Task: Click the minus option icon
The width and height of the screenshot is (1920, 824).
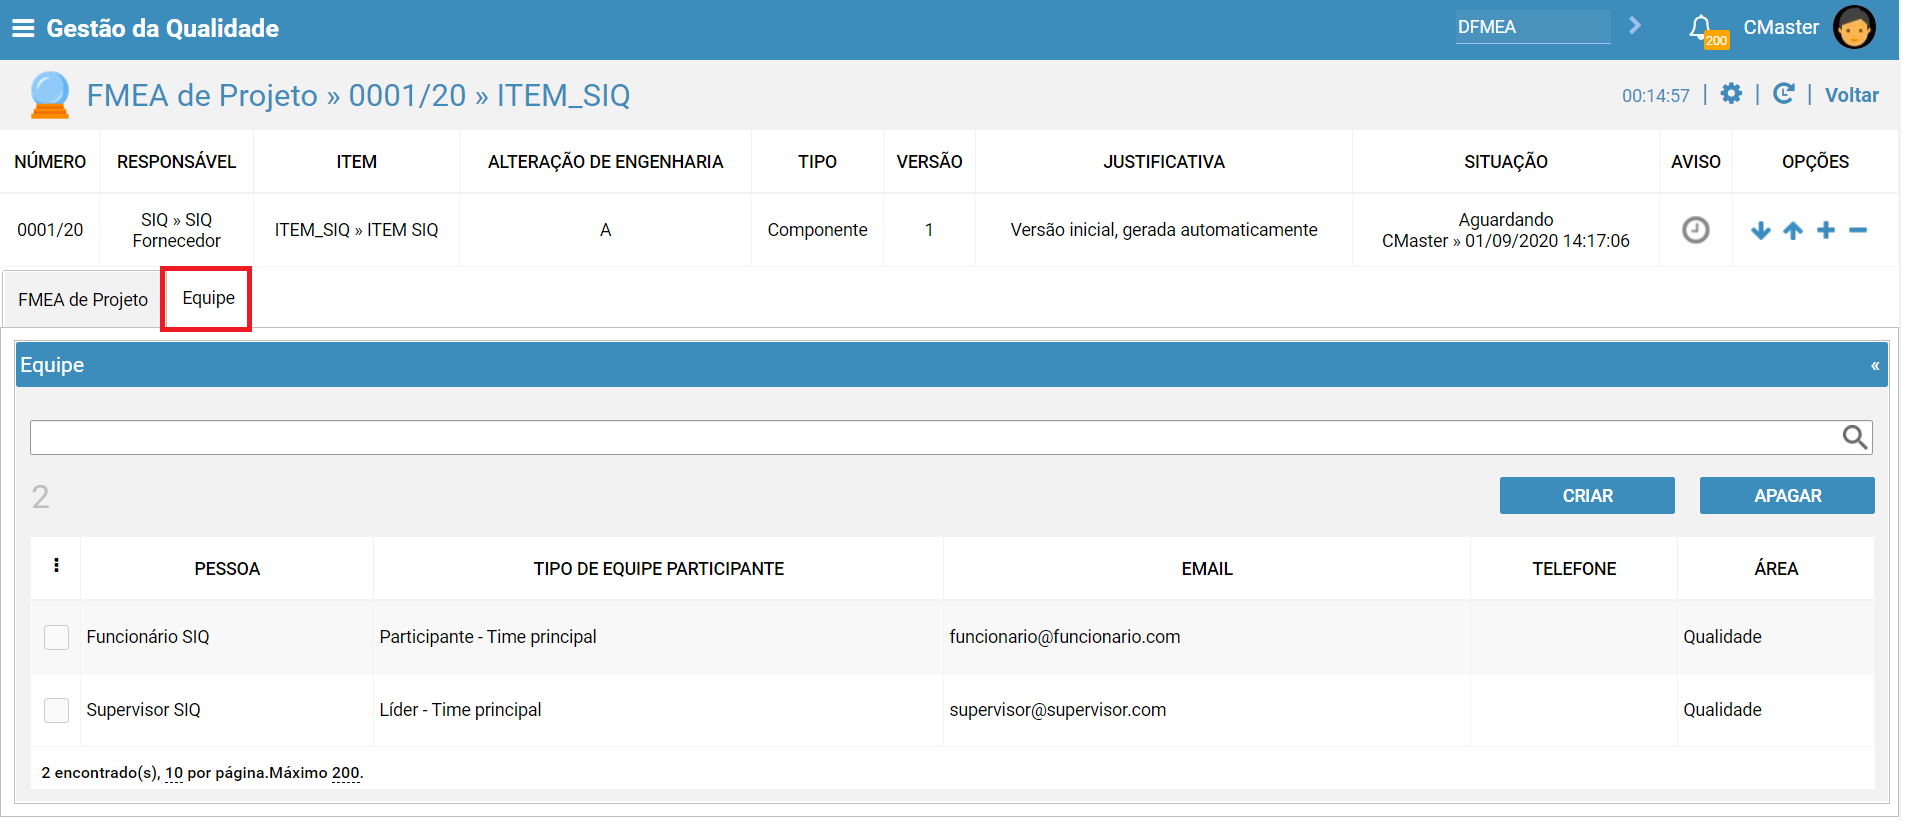Action: [x=1858, y=230]
